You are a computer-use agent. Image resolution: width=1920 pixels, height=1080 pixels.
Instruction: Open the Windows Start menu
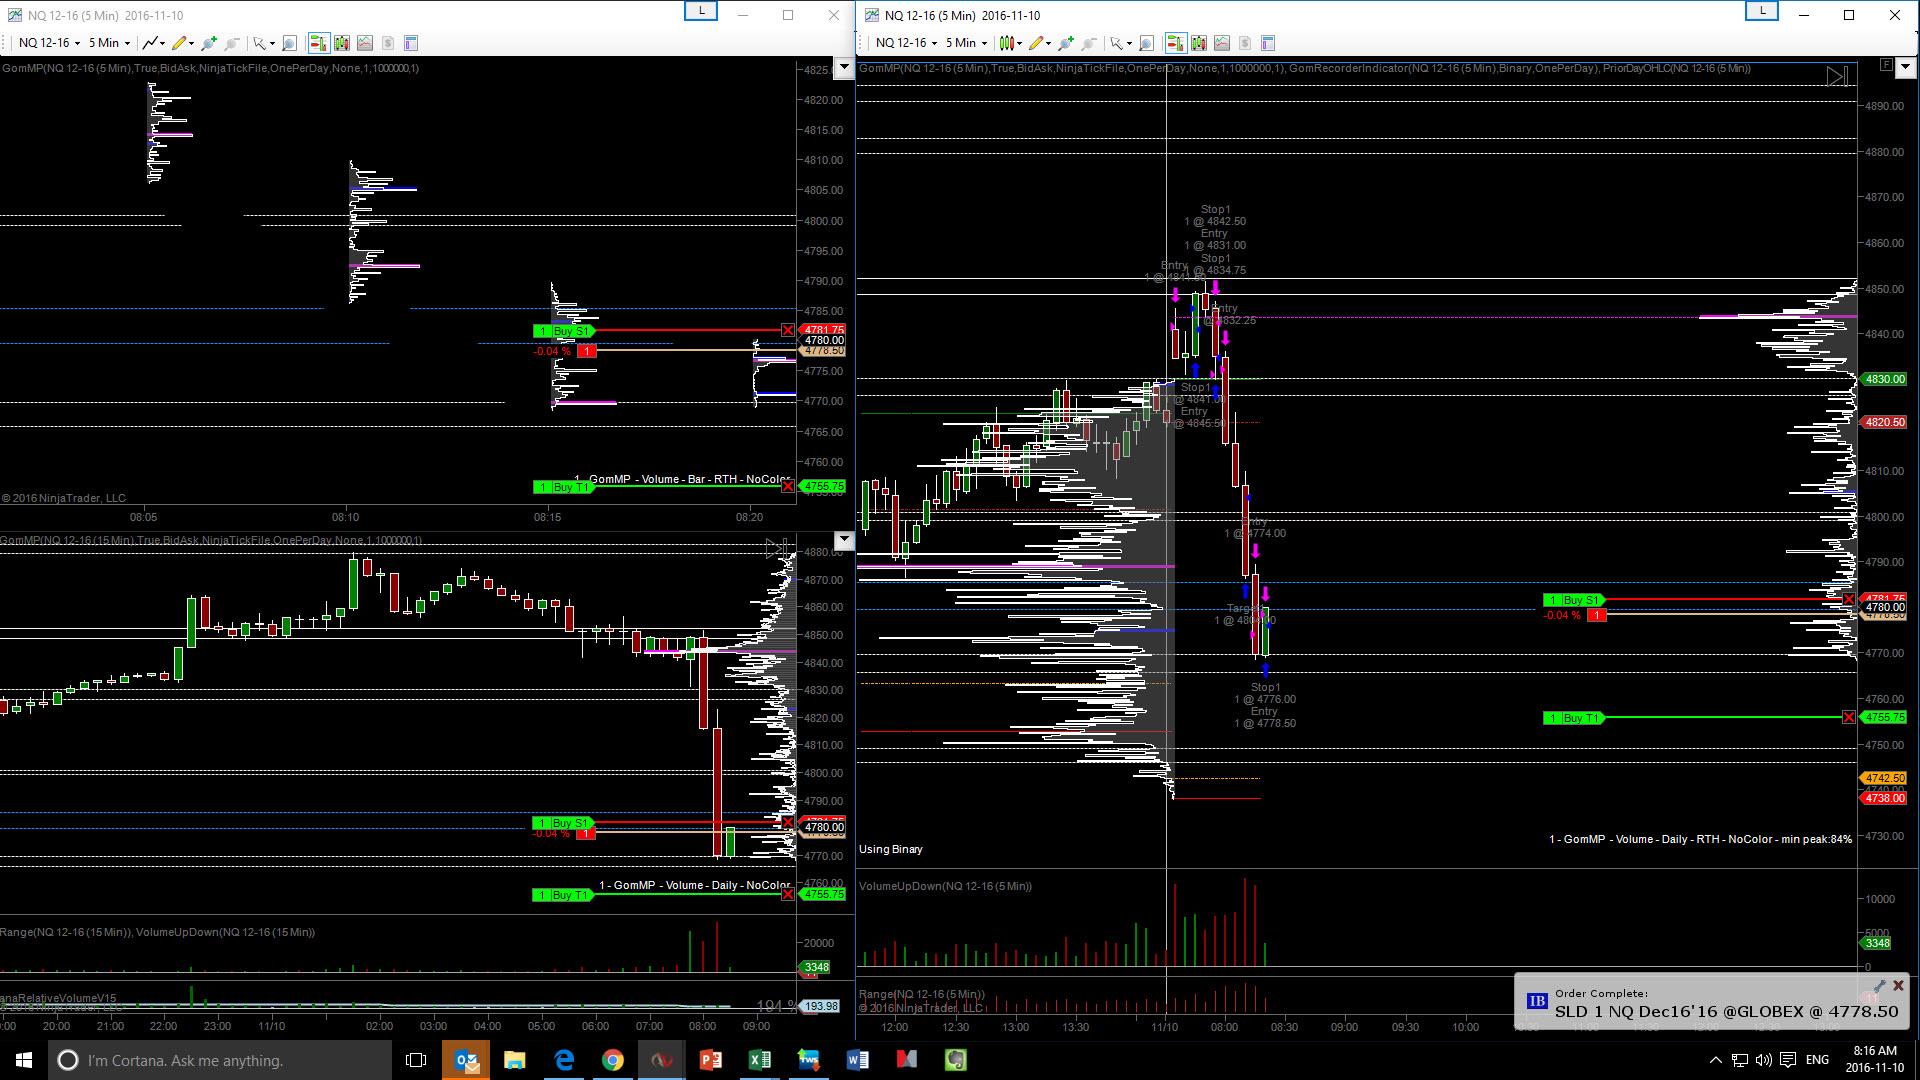[24, 1060]
